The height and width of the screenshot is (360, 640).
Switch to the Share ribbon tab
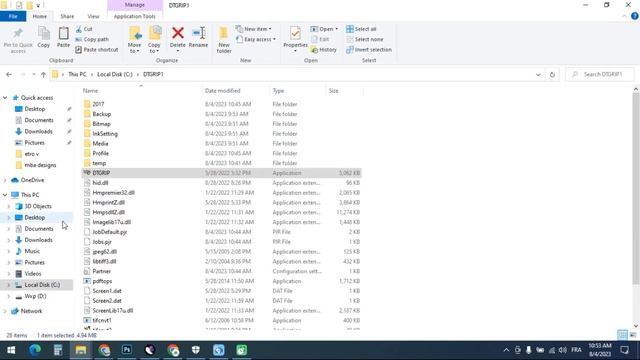[x=67, y=16]
